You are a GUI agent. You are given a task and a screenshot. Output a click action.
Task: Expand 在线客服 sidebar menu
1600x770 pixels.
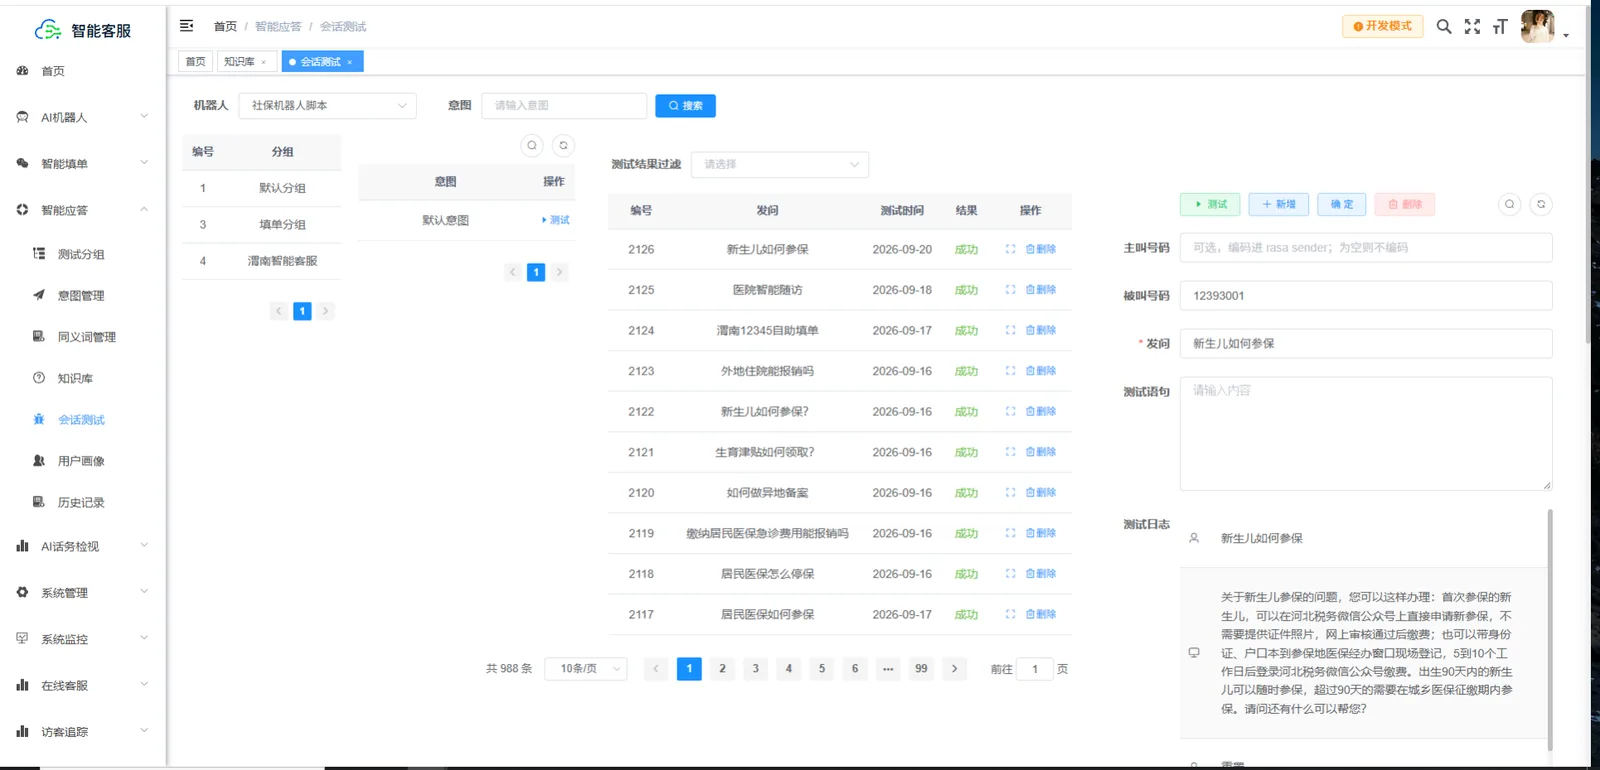tap(83, 685)
